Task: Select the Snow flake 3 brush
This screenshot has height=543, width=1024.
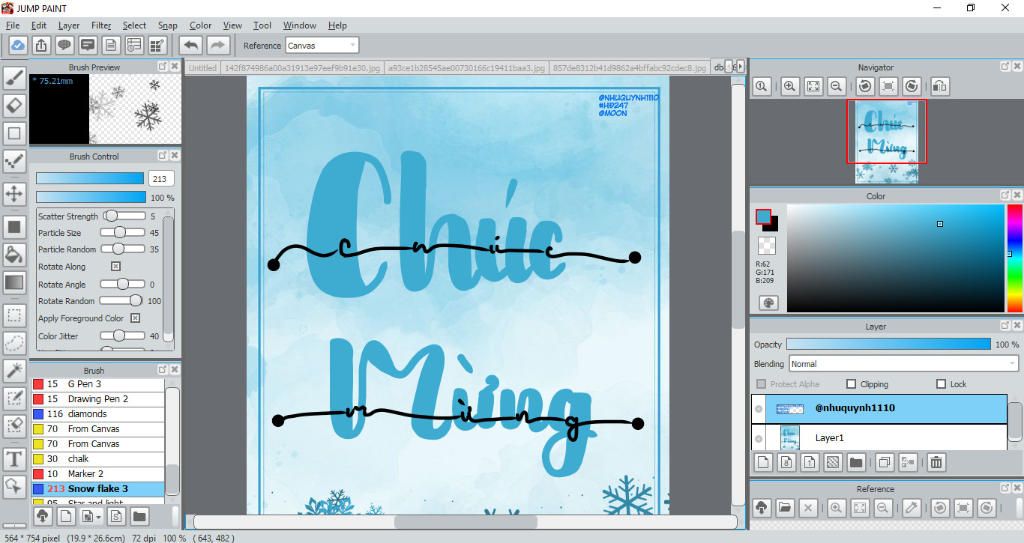Action: (98, 488)
